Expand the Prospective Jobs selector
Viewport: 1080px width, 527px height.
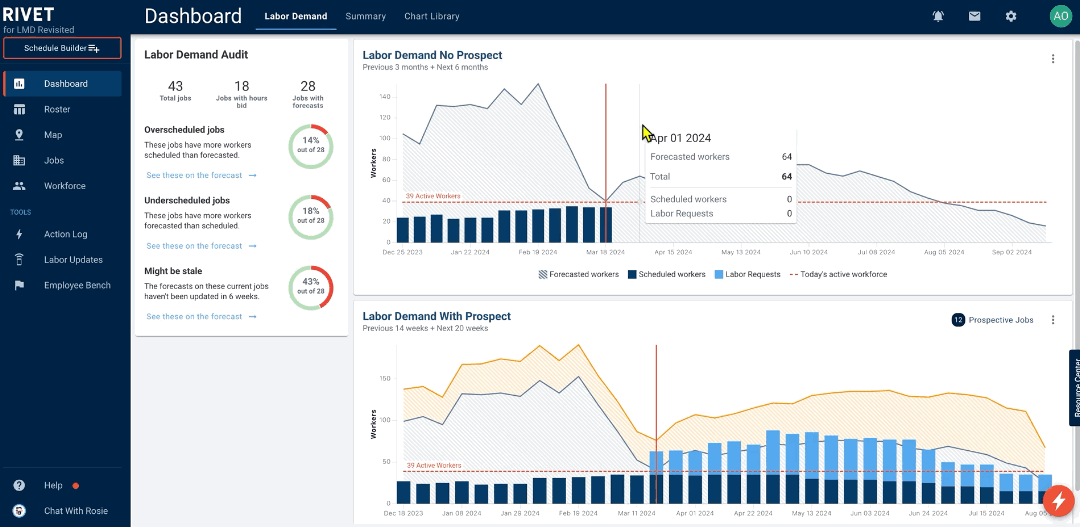(x=993, y=320)
